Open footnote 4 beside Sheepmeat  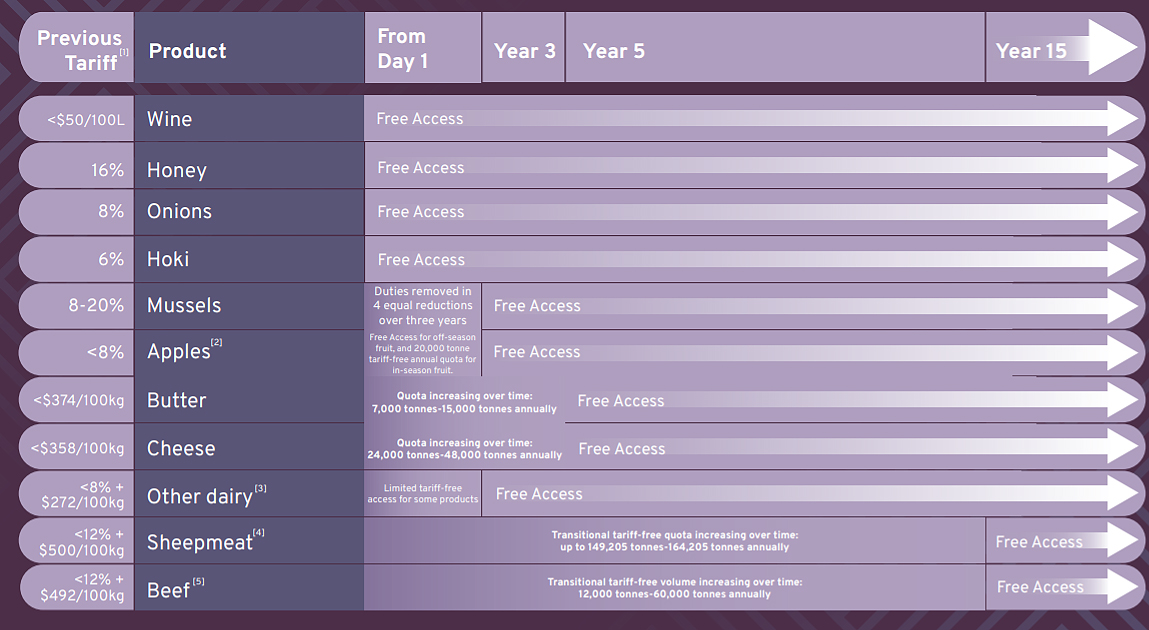coord(258,533)
